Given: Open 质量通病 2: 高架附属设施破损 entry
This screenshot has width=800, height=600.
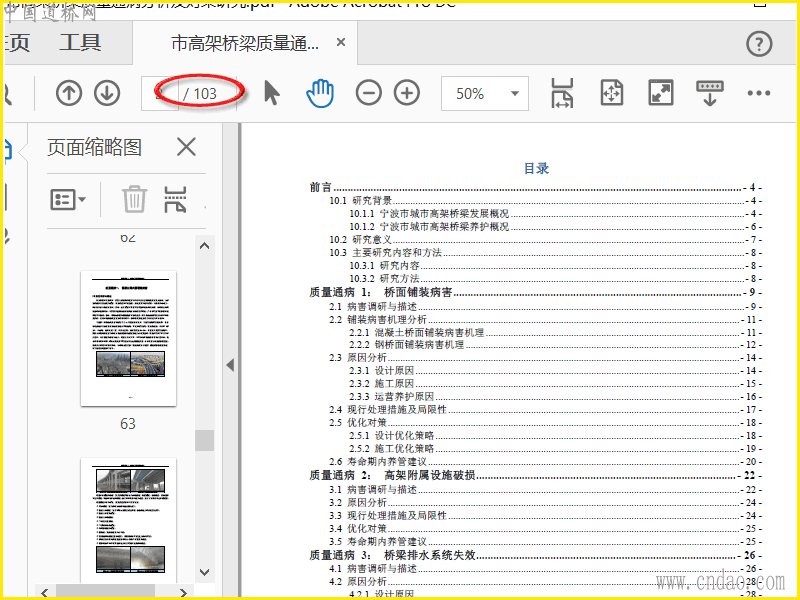Looking at the screenshot, I should [535, 476].
